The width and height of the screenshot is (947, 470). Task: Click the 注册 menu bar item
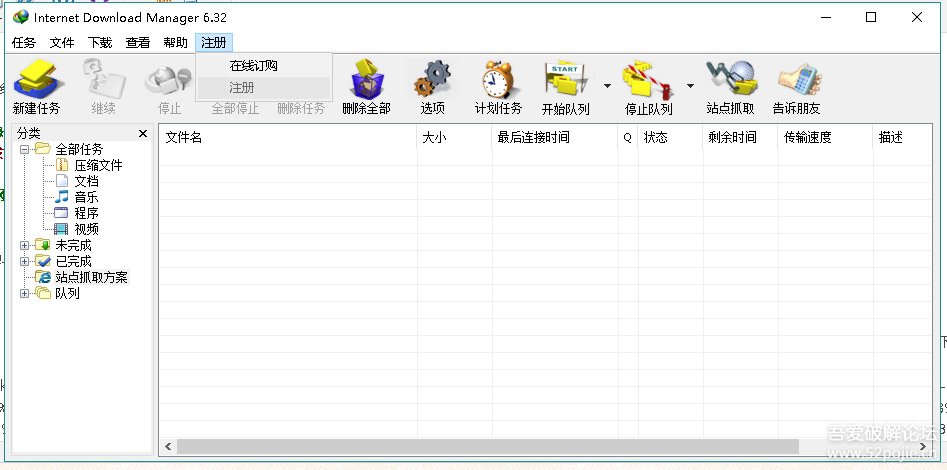pos(214,43)
